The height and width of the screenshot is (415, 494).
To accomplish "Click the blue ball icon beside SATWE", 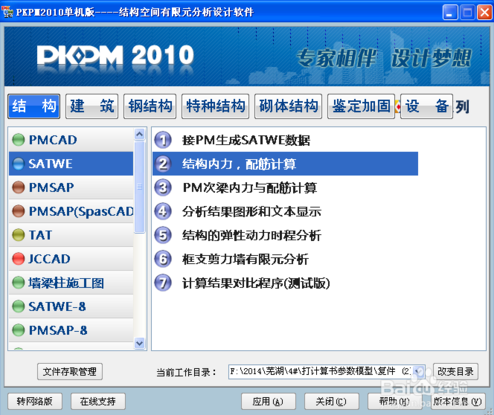I will click(18, 164).
